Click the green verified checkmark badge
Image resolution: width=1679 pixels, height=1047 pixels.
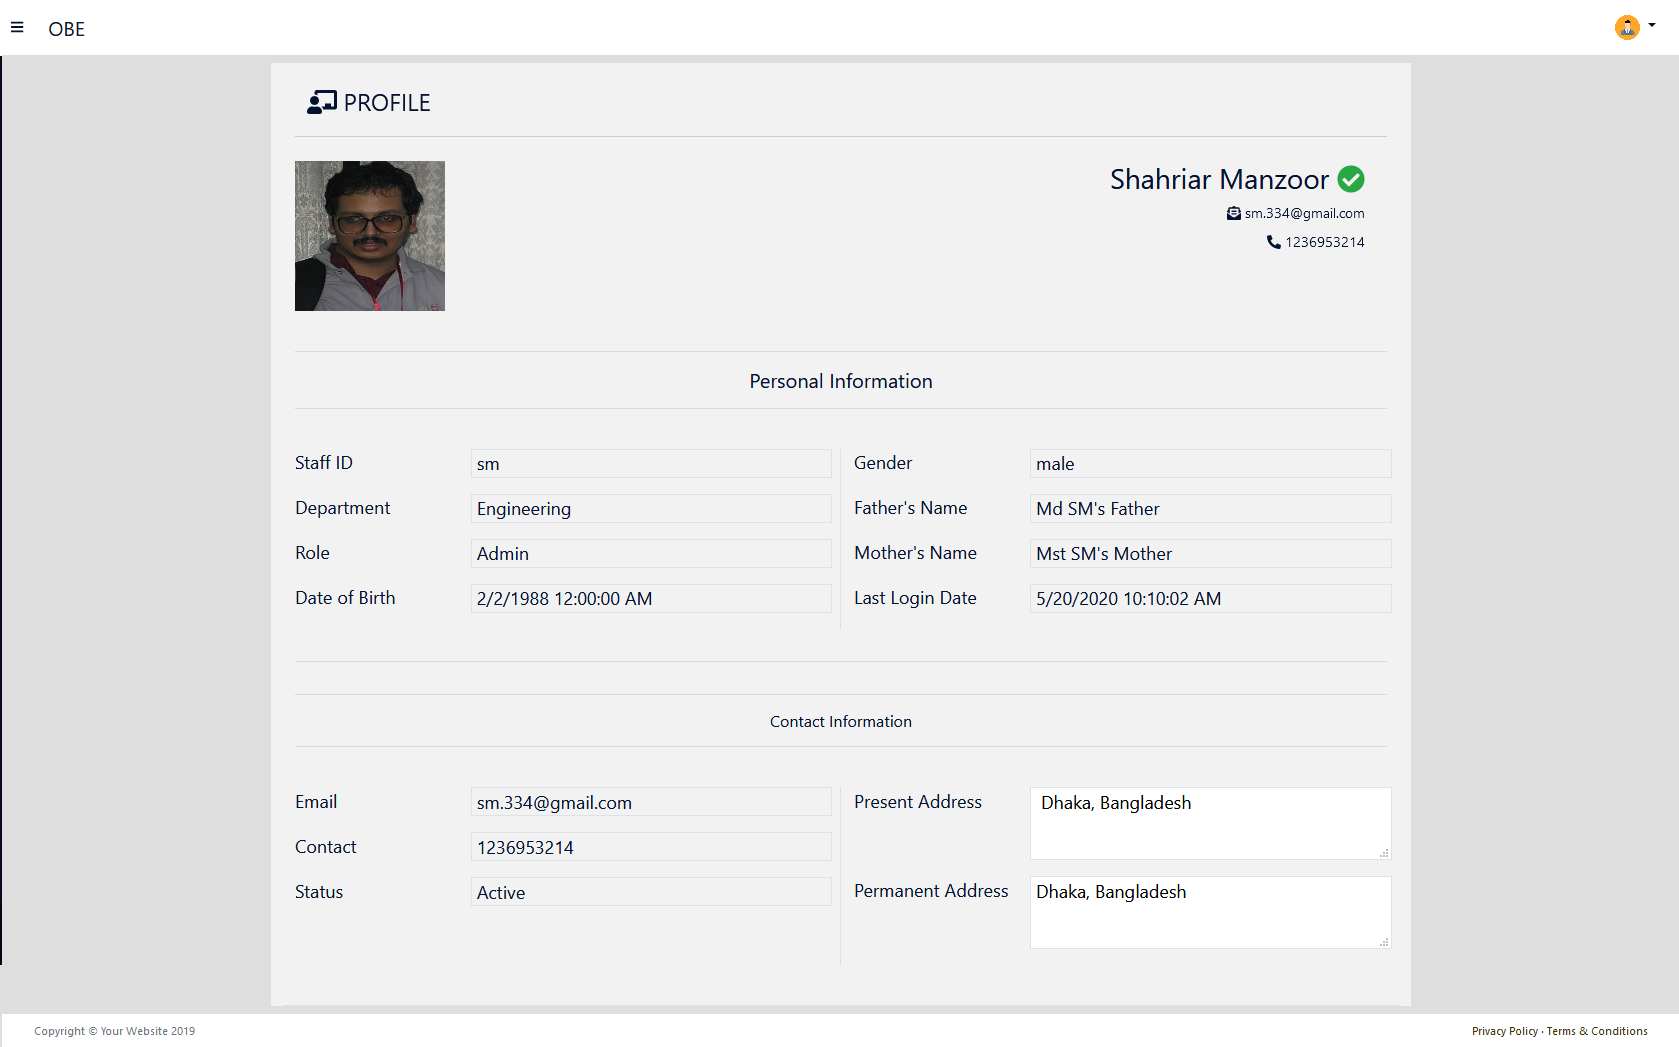click(x=1351, y=179)
